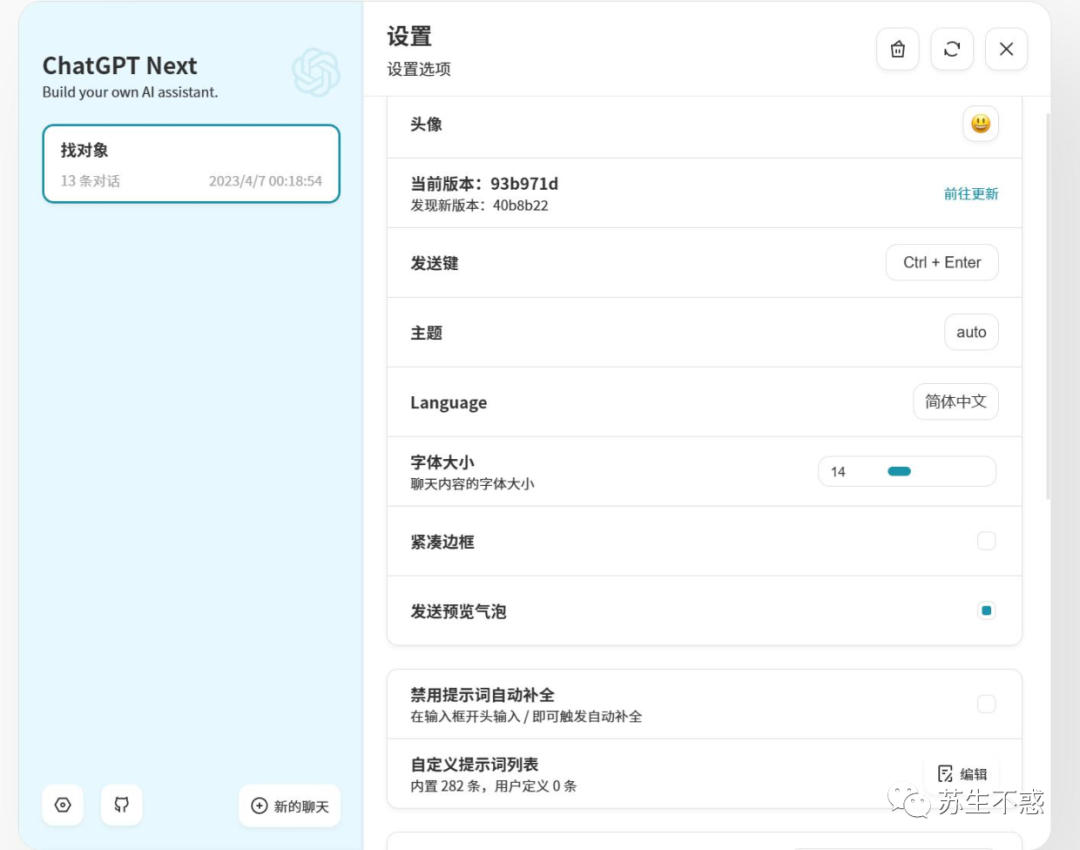Uncheck the 发送预览气泡 checkbox
The image size is (1080, 850).
coord(986,610)
